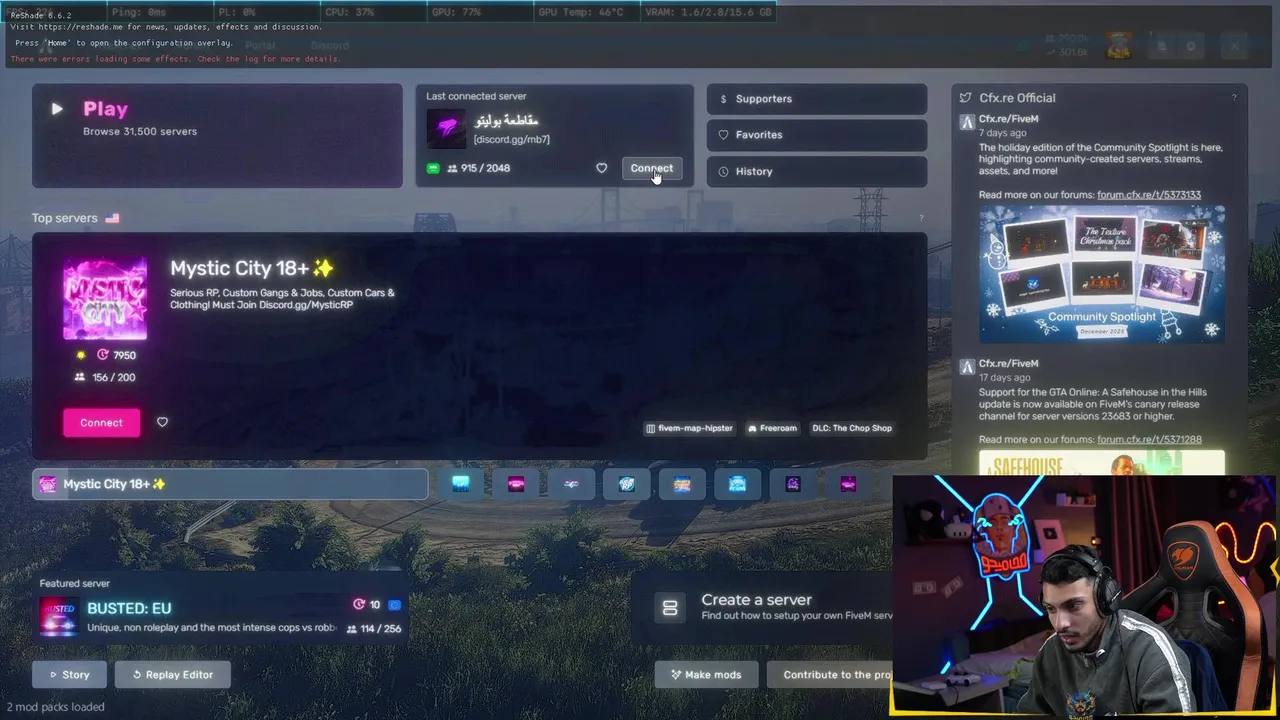Open the last connected server's purple thumbnail
The image size is (1280, 720).
pos(446,129)
